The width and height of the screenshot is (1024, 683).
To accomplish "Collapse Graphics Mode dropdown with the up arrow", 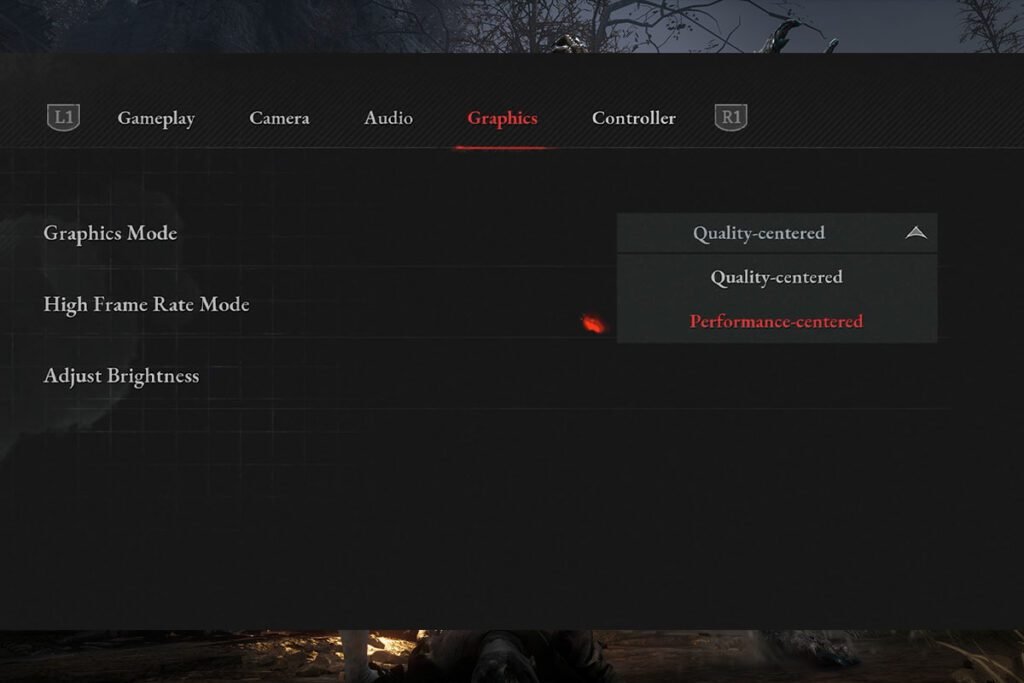I will (x=916, y=232).
